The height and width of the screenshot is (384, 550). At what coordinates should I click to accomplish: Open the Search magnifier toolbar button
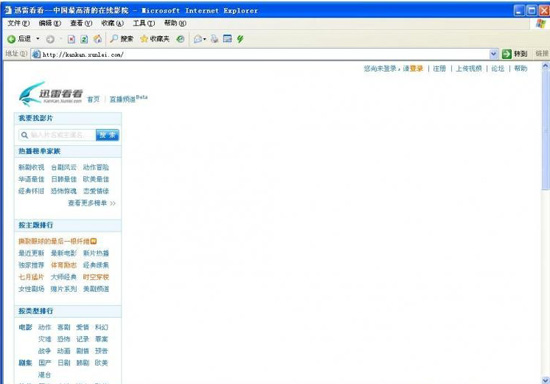[x=121, y=39]
